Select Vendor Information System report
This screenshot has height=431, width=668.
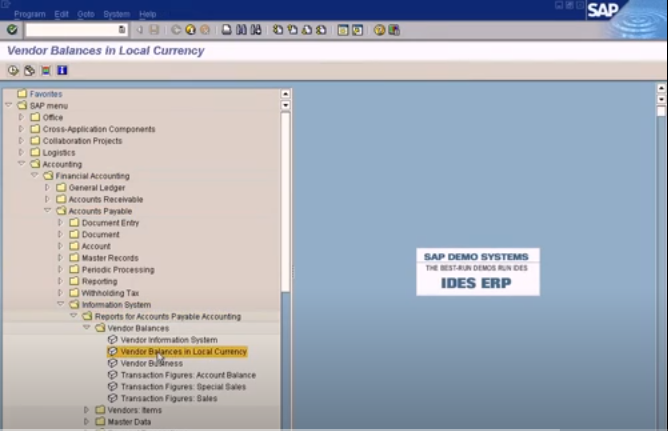click(169, 340)
